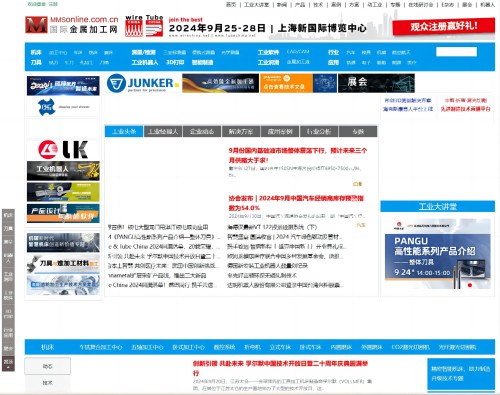Open 工业软件 in the blue menu
This screenshot has height=395, width=500.
268,52
